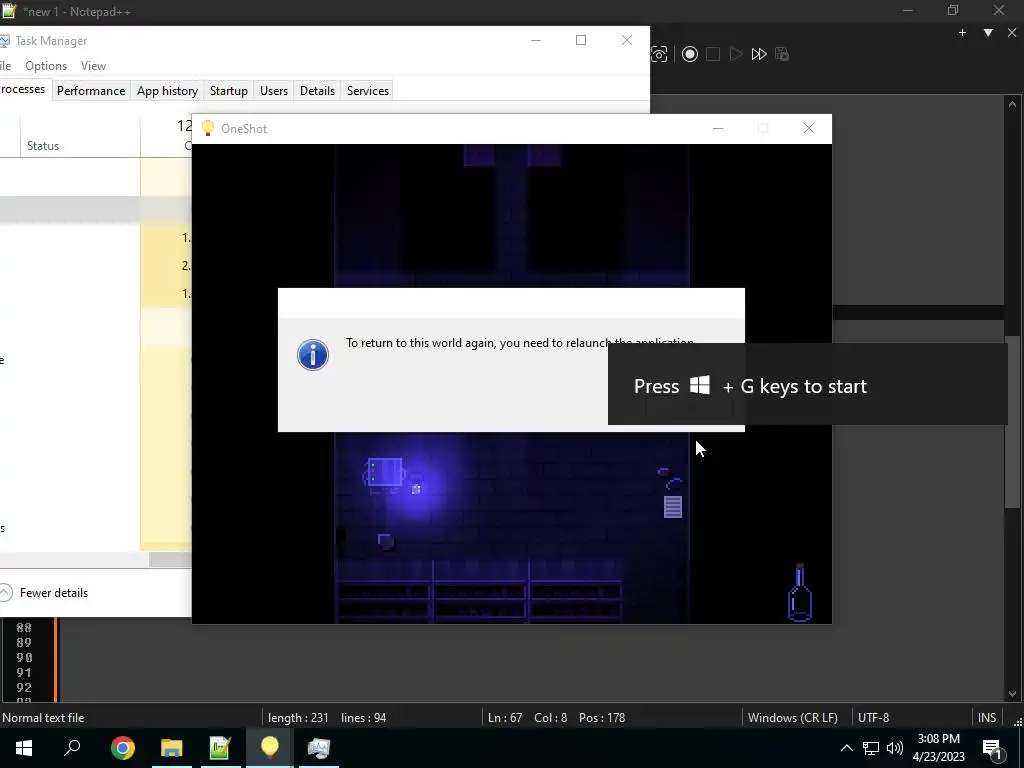
Task: Click the Monitoring eye icon in Notepad++ toolbar
Action: 660,54
